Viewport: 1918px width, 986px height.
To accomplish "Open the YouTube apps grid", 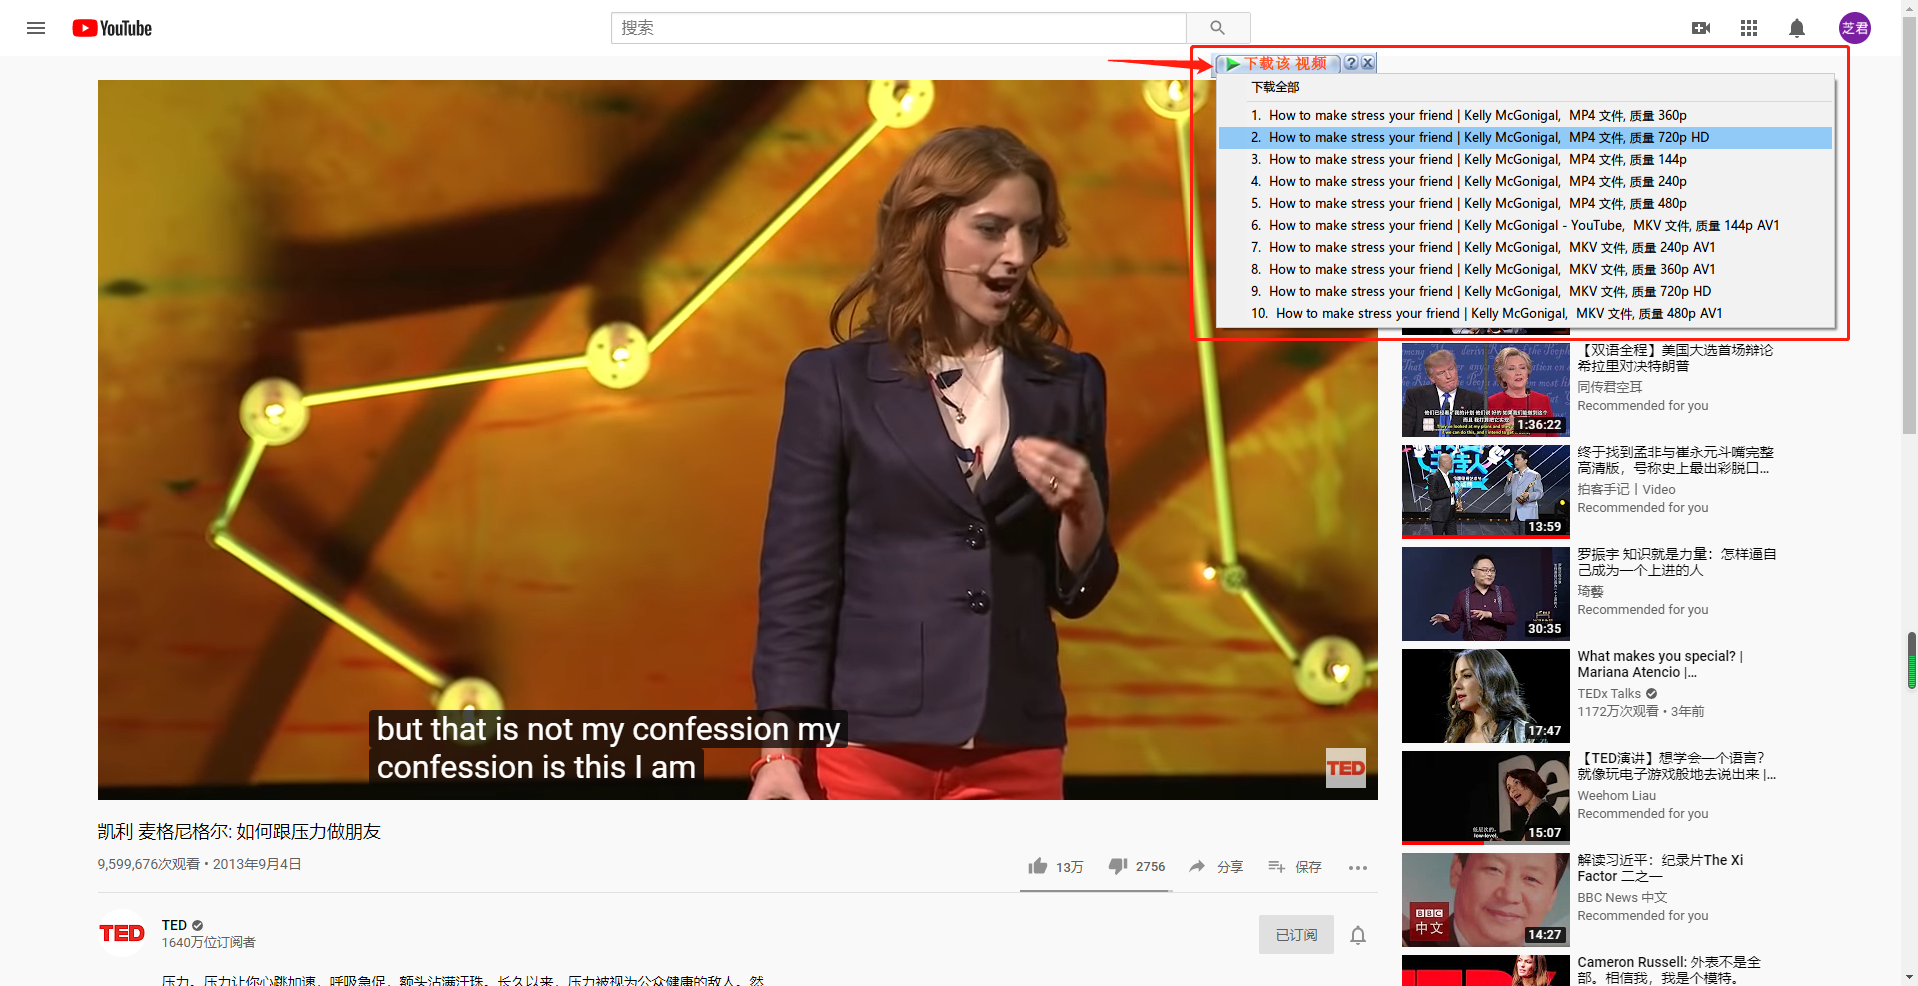I will 1748,28.
